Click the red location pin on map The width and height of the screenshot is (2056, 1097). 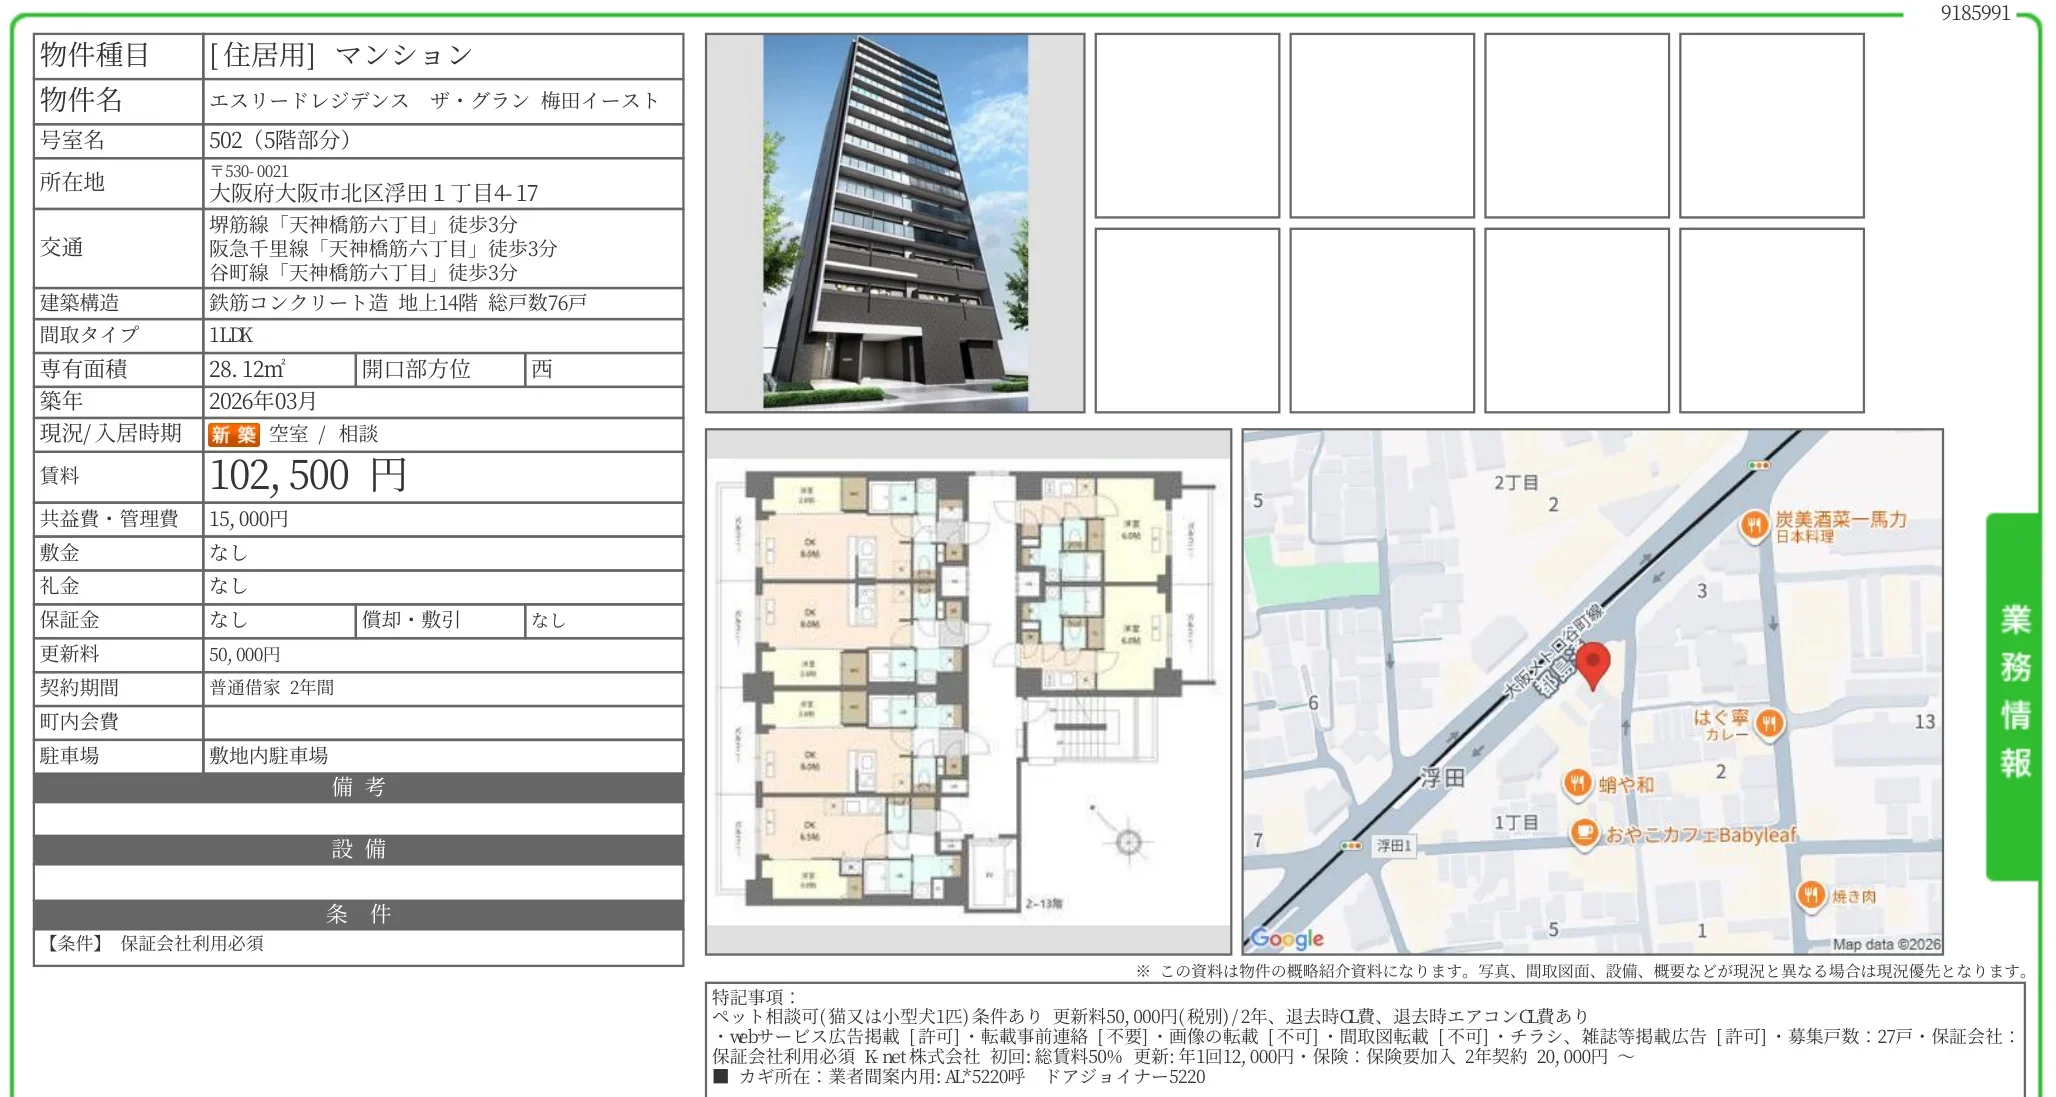1592,662
